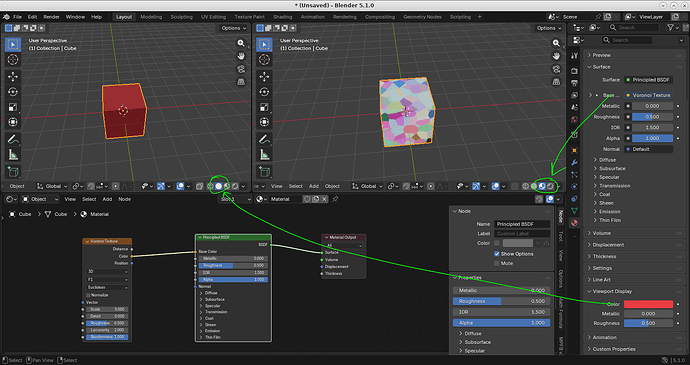
Task: Toggle the Show Options checkbox
Action: (497, 254)
